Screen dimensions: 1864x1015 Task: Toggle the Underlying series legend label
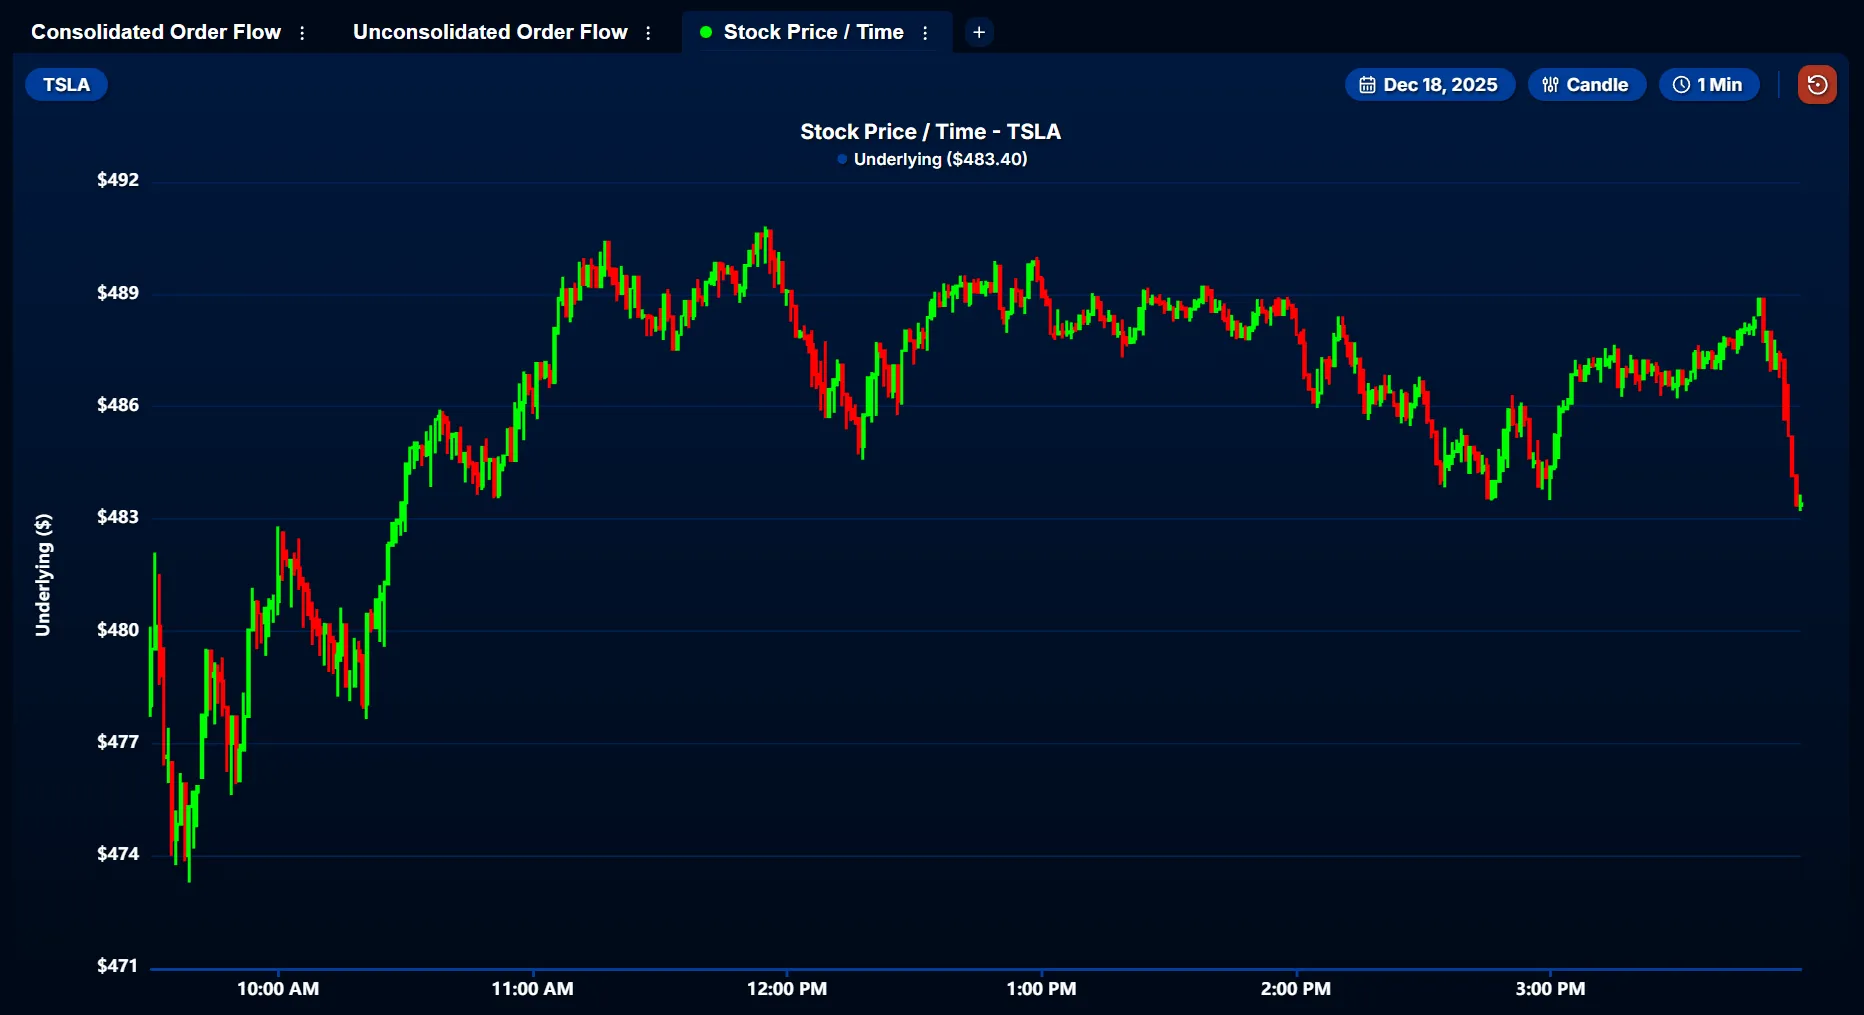click(x=940, y=159)
